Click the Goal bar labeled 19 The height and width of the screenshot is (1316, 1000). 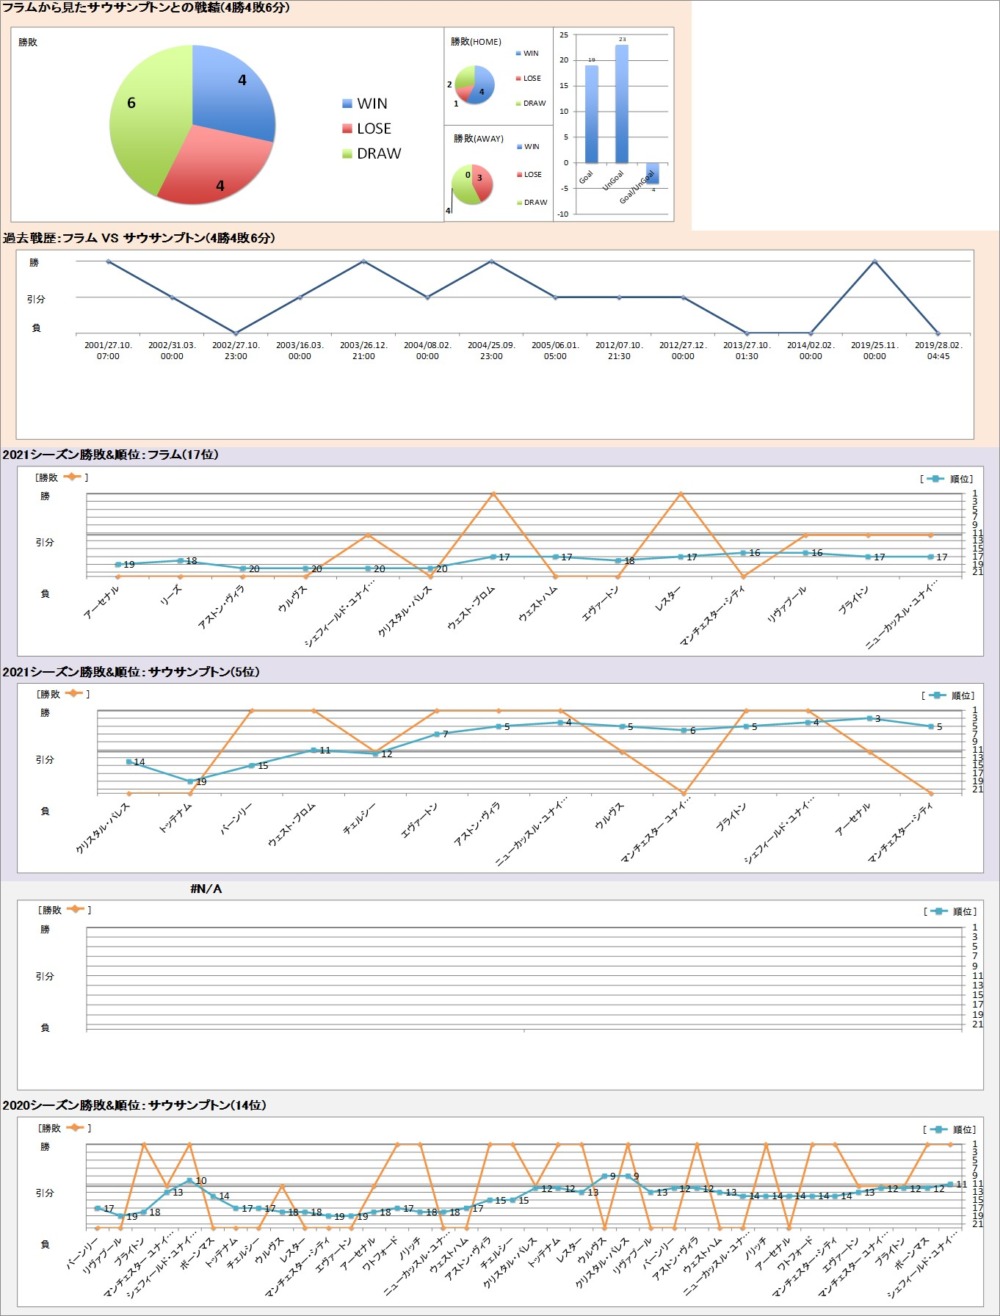pyautogui.click(x=591, y=114)
